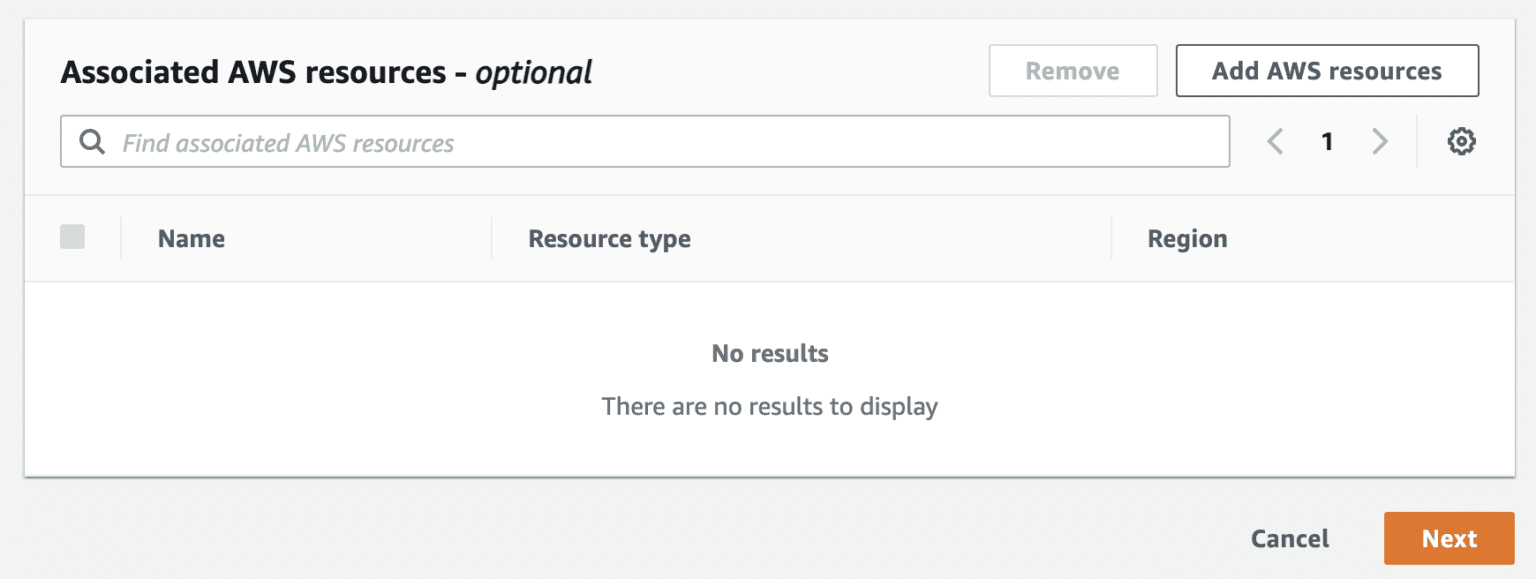Open the Add AWS resources dialog
Viewport: 1536px width, 579px height.
pos(1327,70)
